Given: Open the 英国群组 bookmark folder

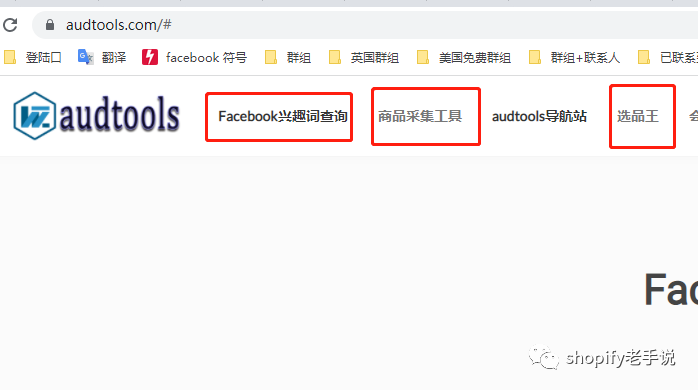Looking at the screenshot, I should (364, 57).
